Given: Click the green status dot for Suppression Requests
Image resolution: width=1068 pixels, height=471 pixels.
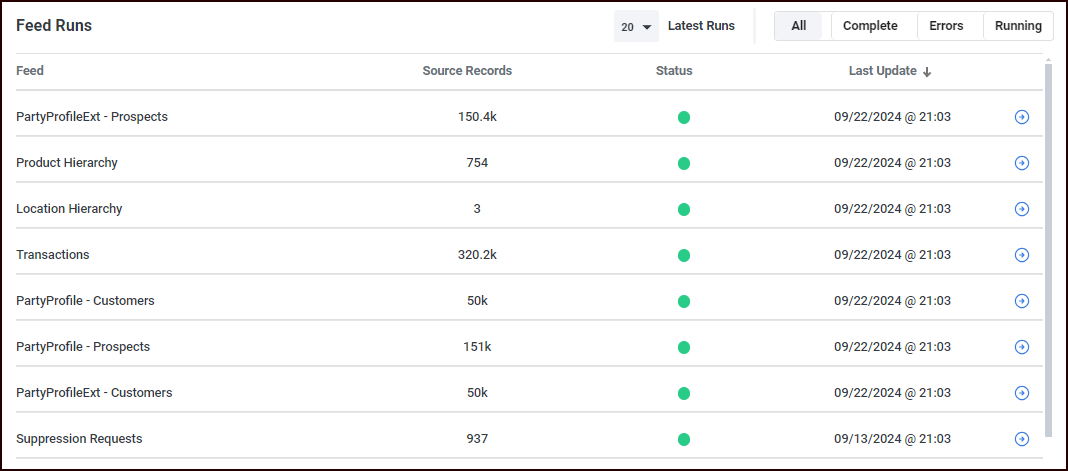Looking at the screenshot, I should [684, 439].
